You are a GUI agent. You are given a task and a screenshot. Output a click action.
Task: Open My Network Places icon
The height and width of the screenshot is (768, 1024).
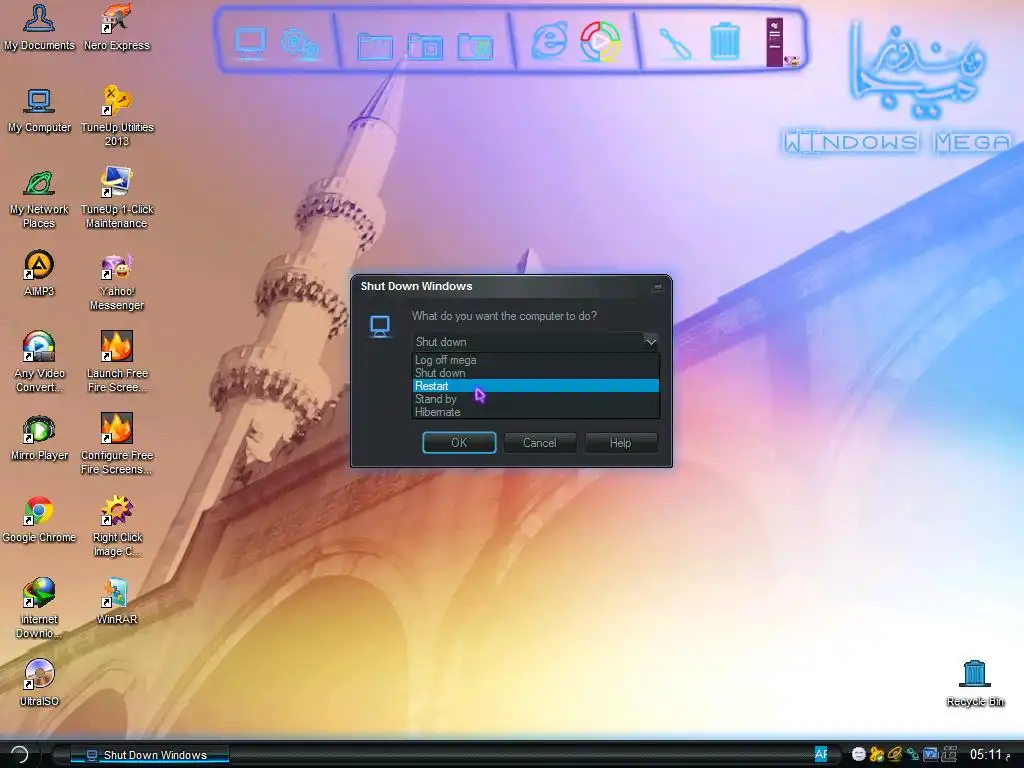pos(39,199)
